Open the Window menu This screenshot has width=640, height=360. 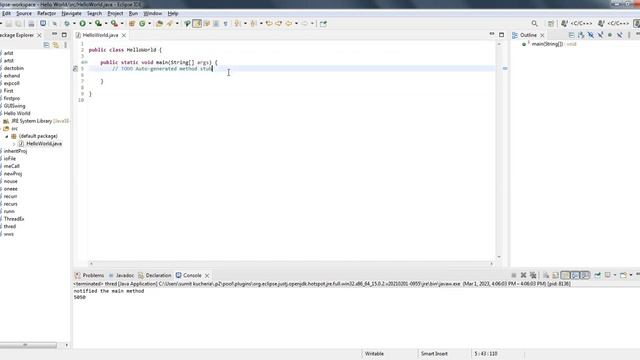tap(153, 13)
